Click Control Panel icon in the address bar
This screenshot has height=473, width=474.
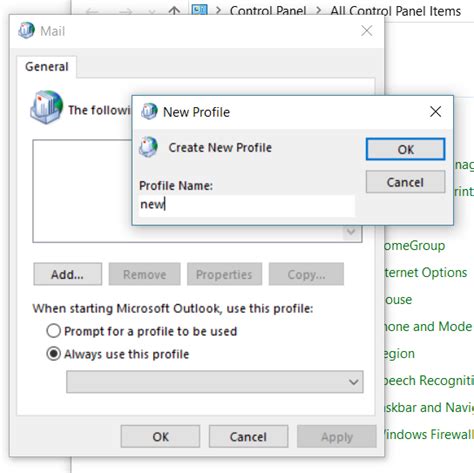[200, 10]
